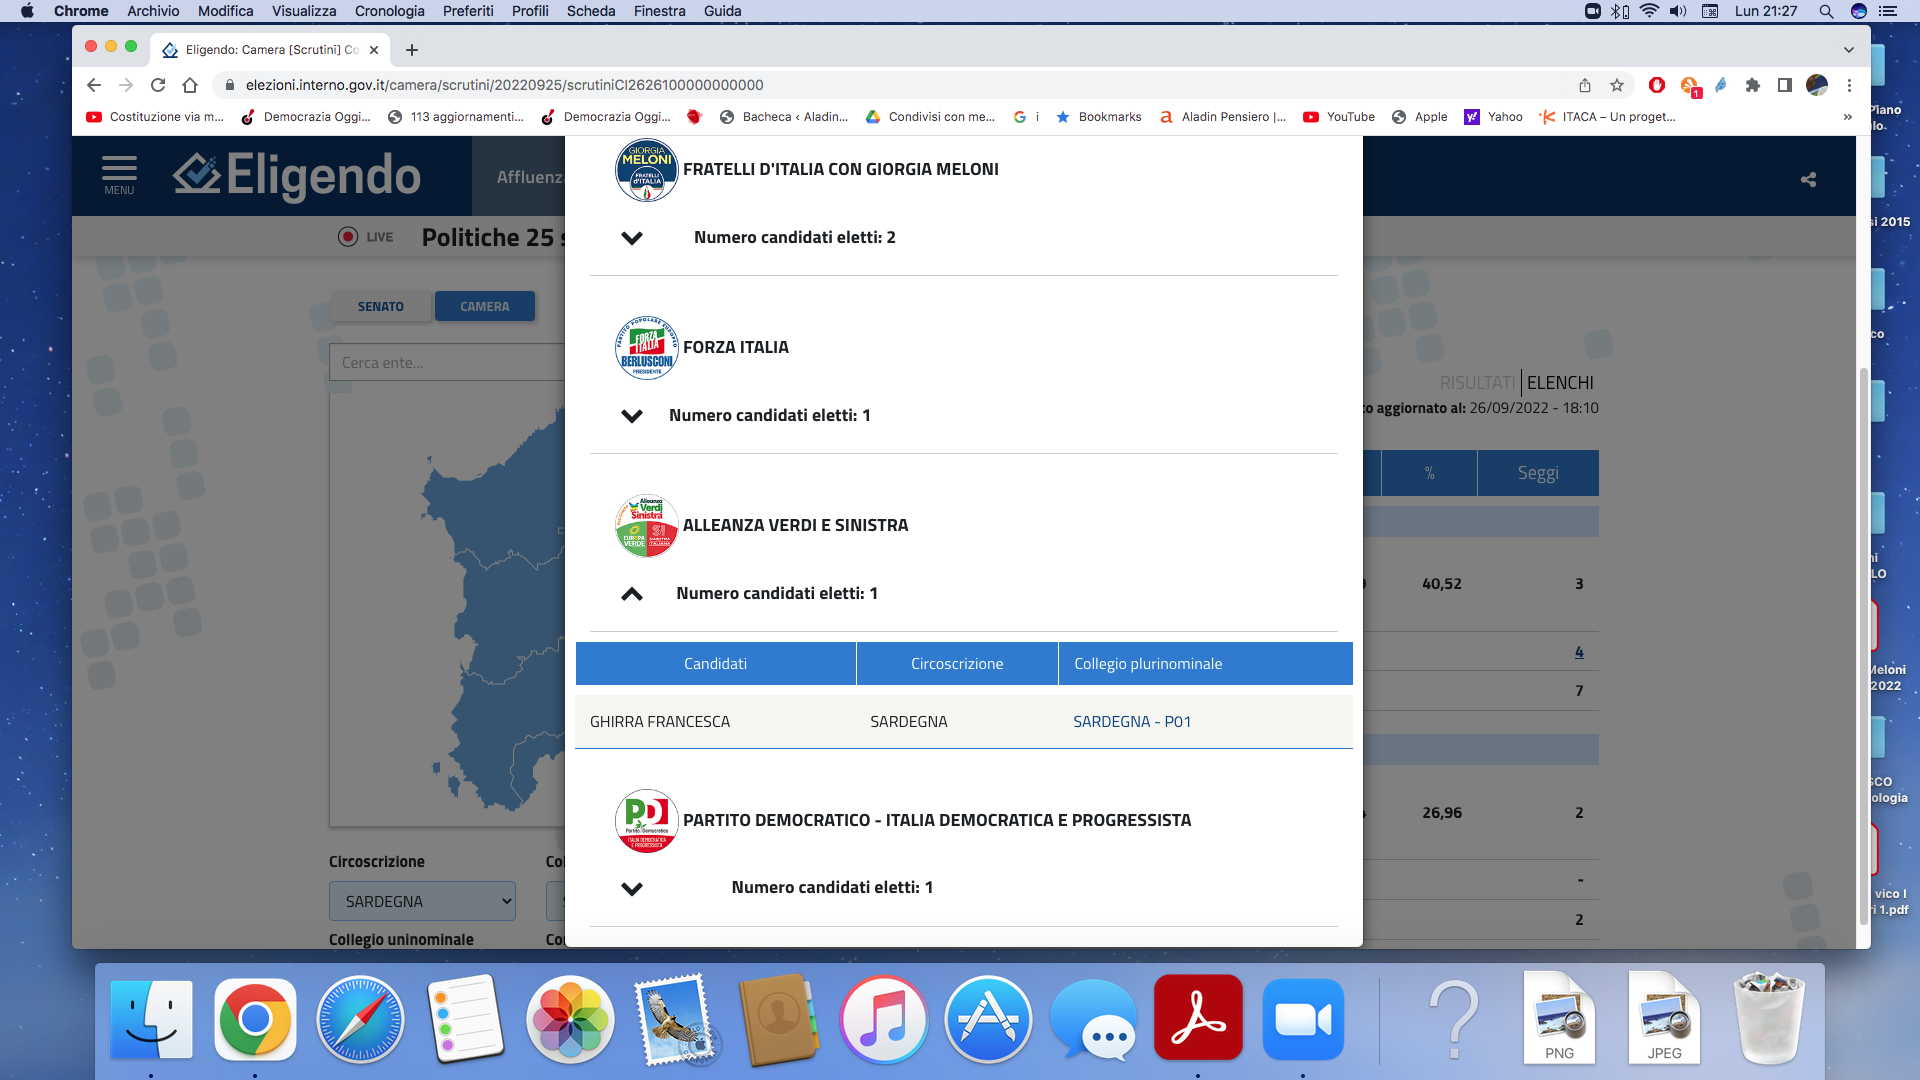Image resolution: width=1920 pixels, height=1080 pixels.
Task: Open Spotlight search in menu bar
Action: pyautogui.click(x=1826, y=11)
